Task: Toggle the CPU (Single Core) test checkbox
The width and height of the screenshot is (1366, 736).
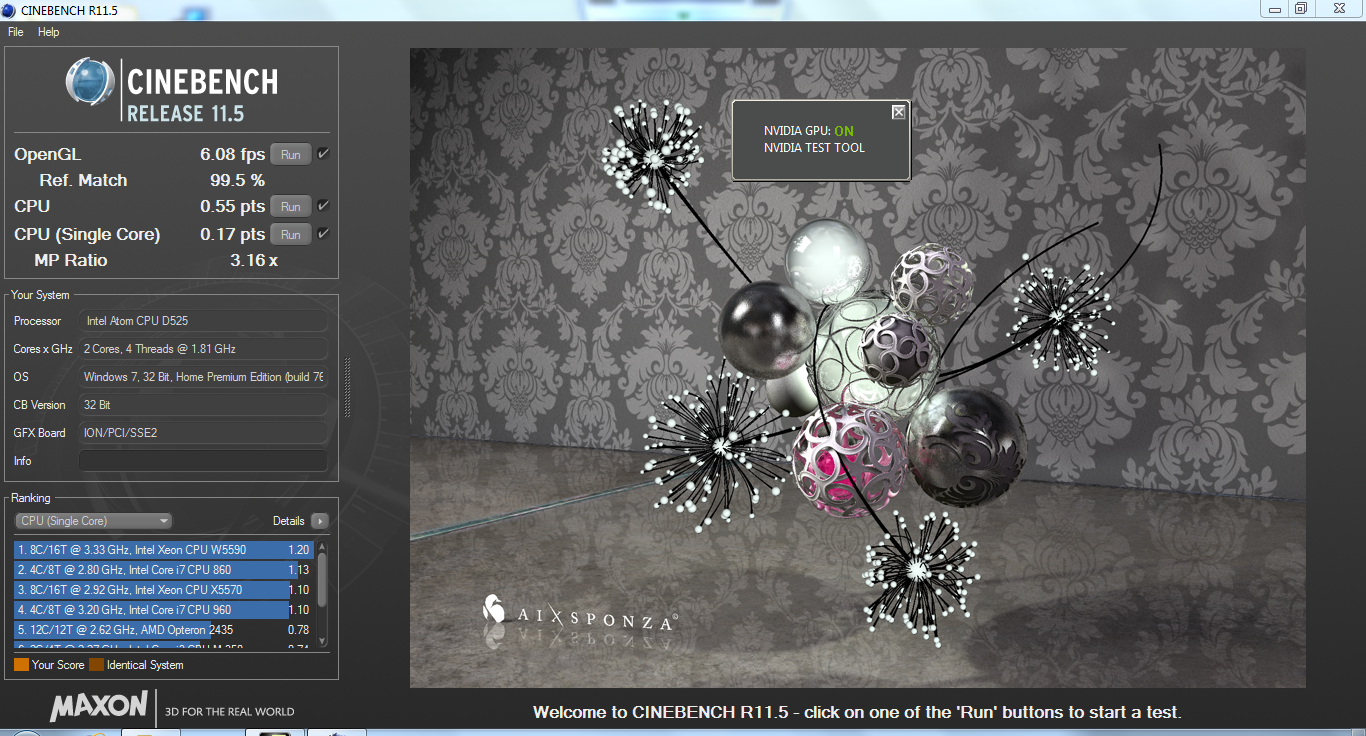Action: point(323,234)
